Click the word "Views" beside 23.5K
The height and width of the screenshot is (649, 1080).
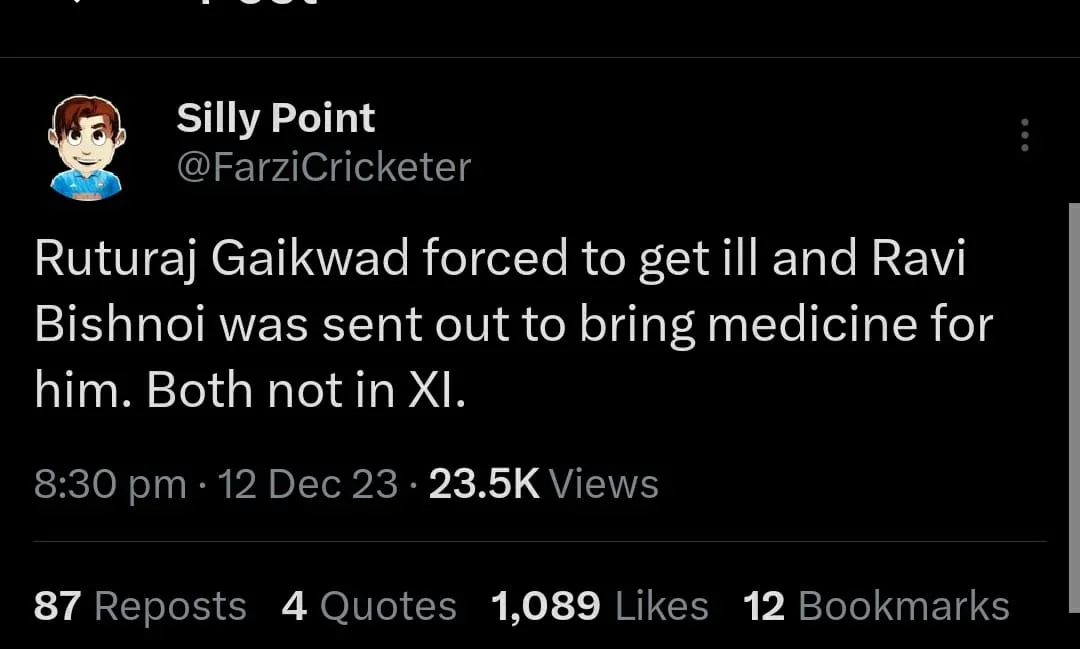[x=604, y=484]
